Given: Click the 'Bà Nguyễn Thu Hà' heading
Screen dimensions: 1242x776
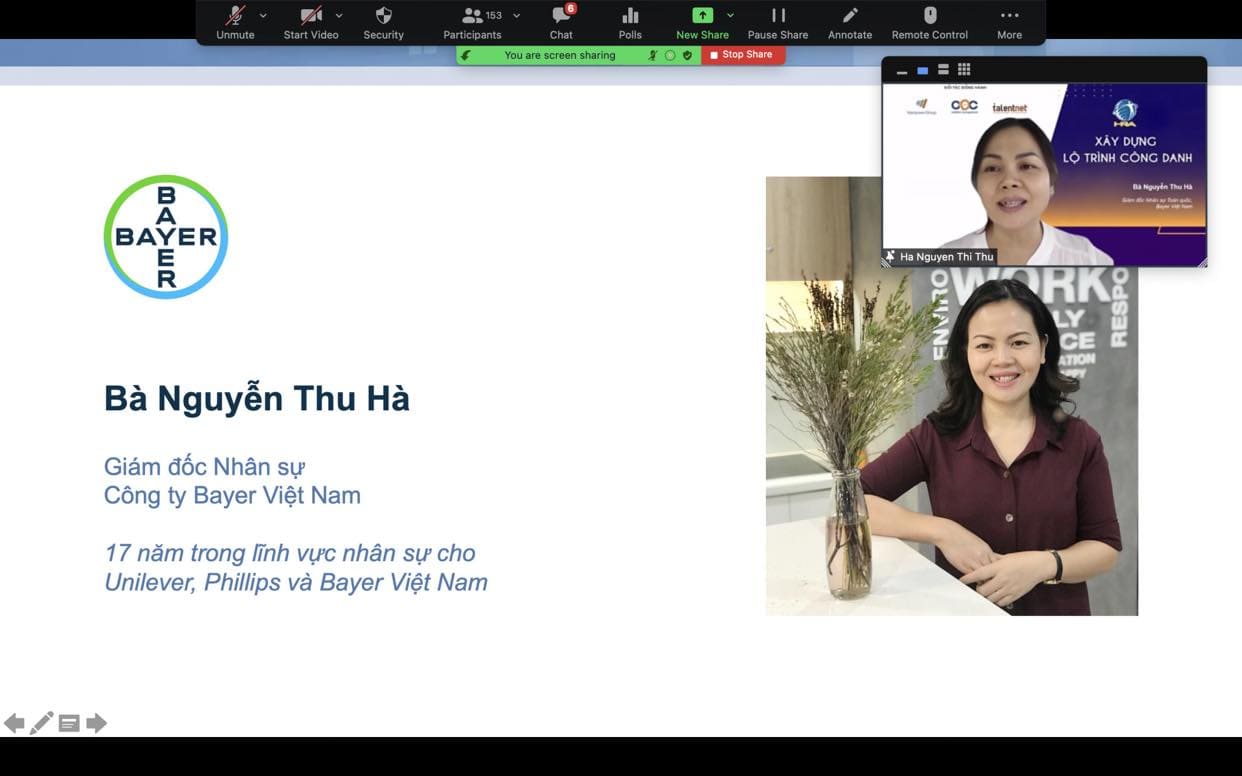Looking at the screenshot, I should 257,398.
